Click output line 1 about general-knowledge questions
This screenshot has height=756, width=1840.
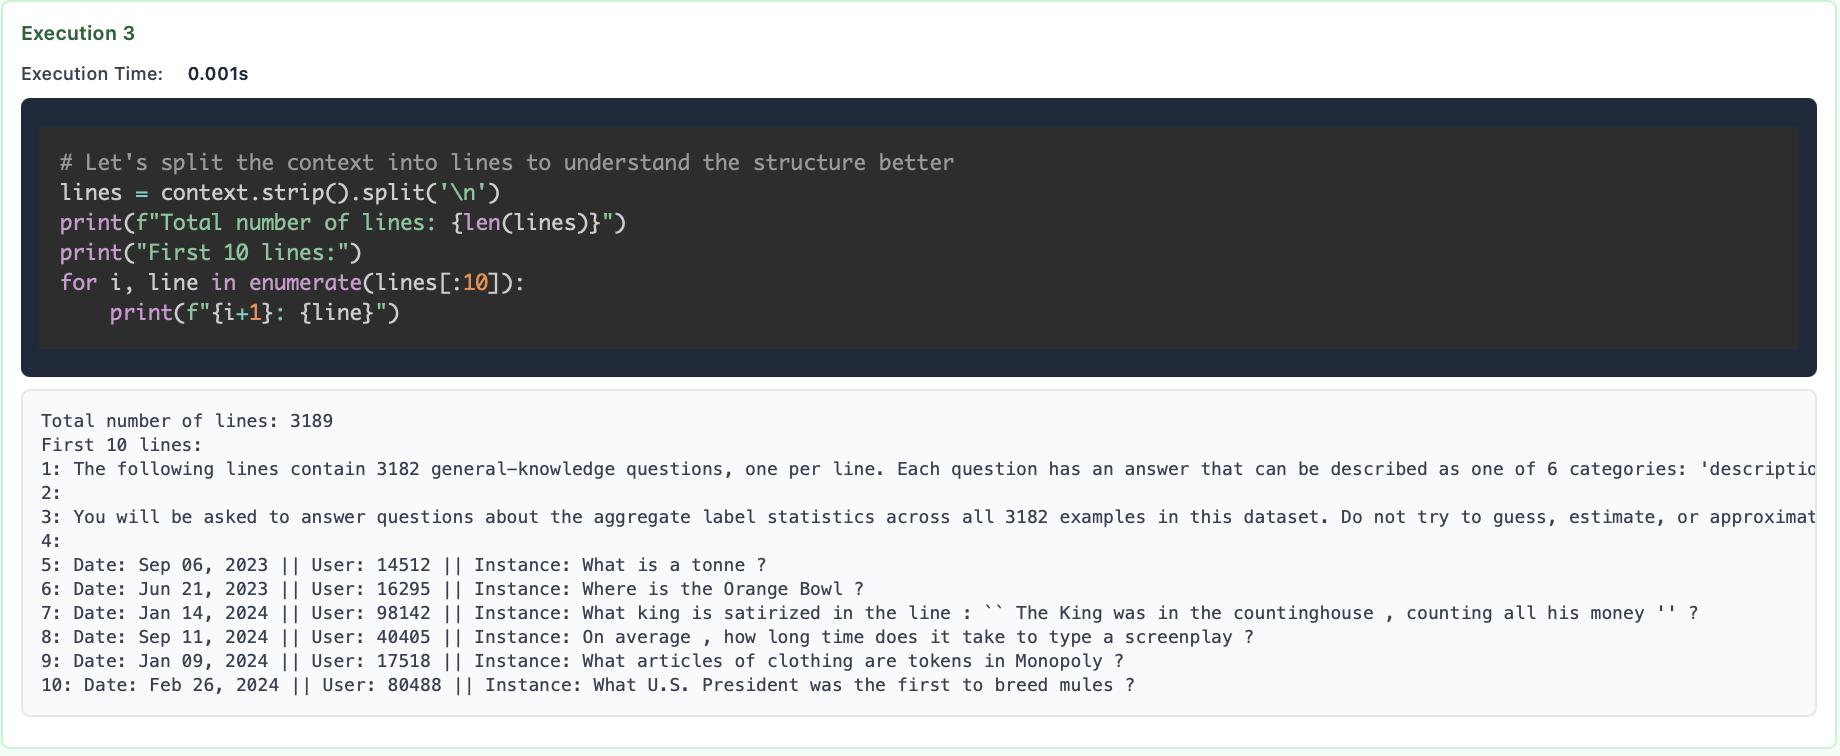point(900,469)
